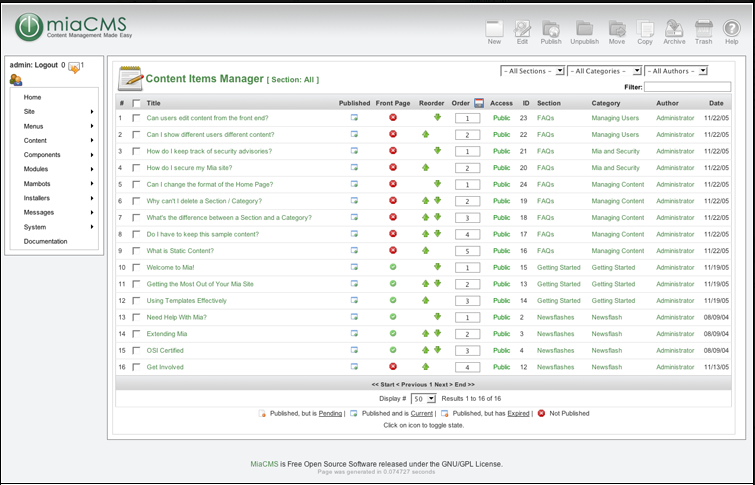The image size is (755, 485).
Task: Open the Modules menu item
Action: tap(36, 169)
